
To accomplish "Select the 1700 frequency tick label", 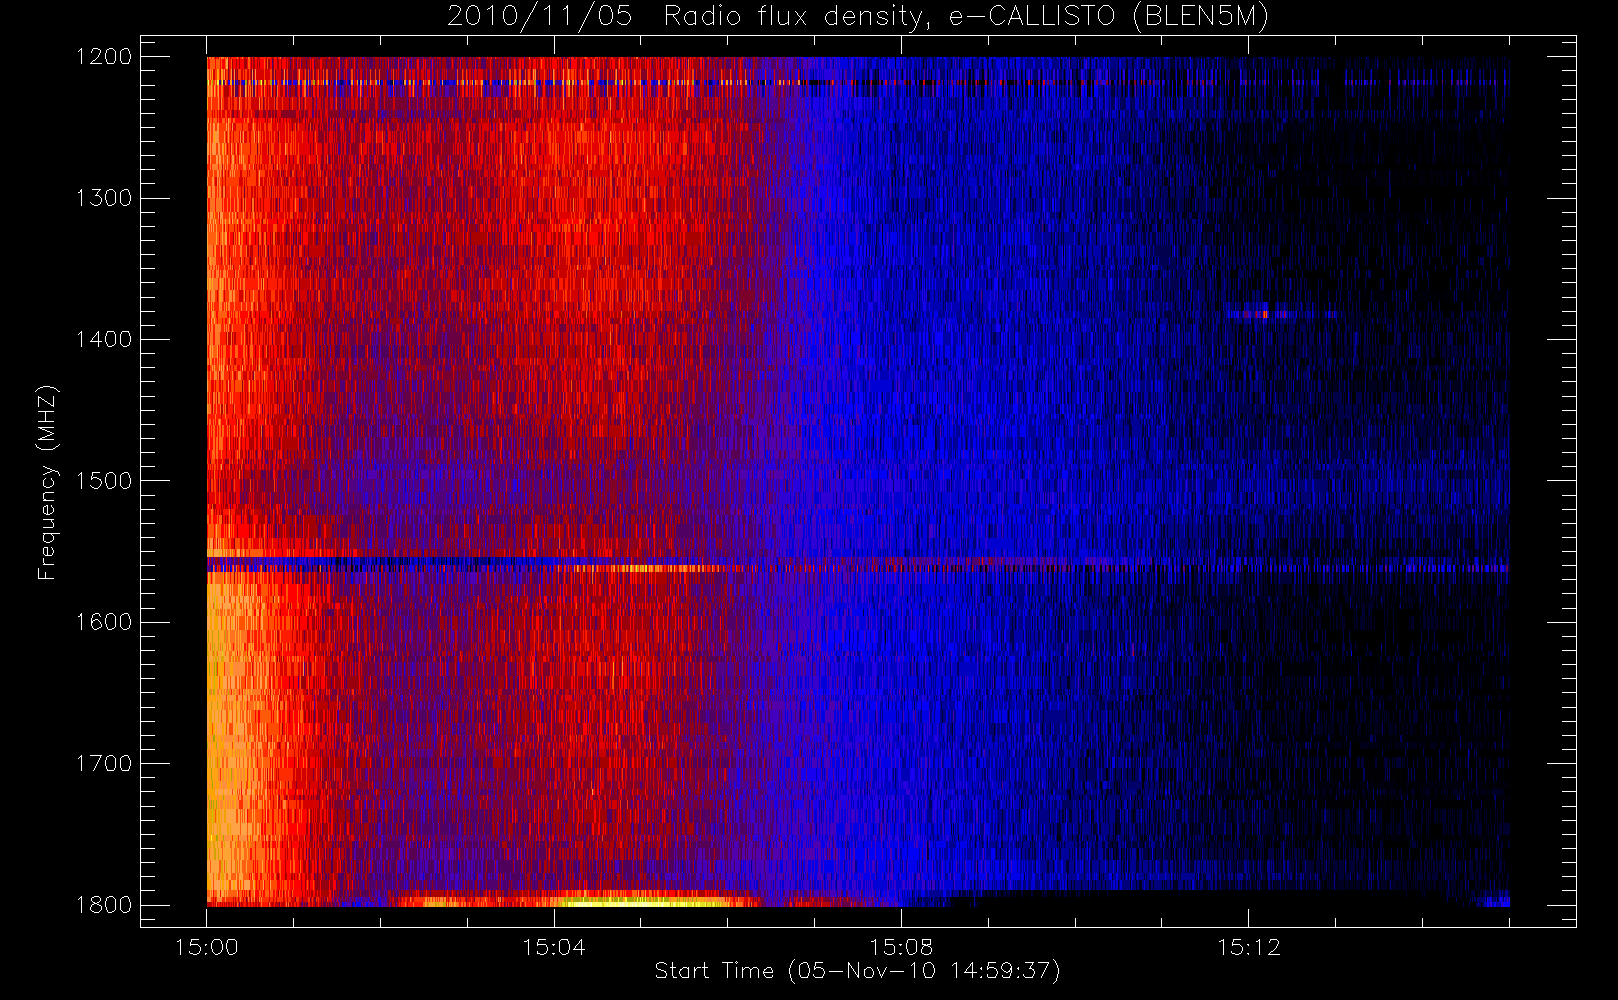I will click(104, 763).
